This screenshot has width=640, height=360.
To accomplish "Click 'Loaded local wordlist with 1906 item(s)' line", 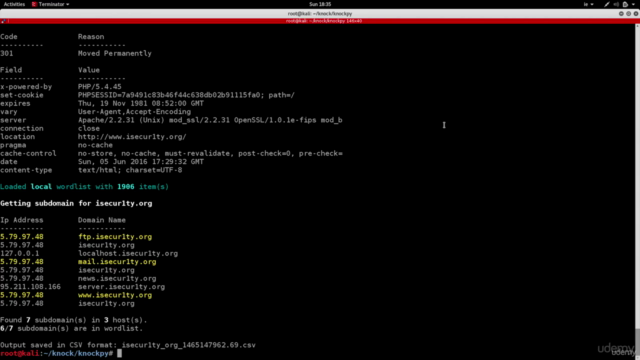I will pos(84,187).
